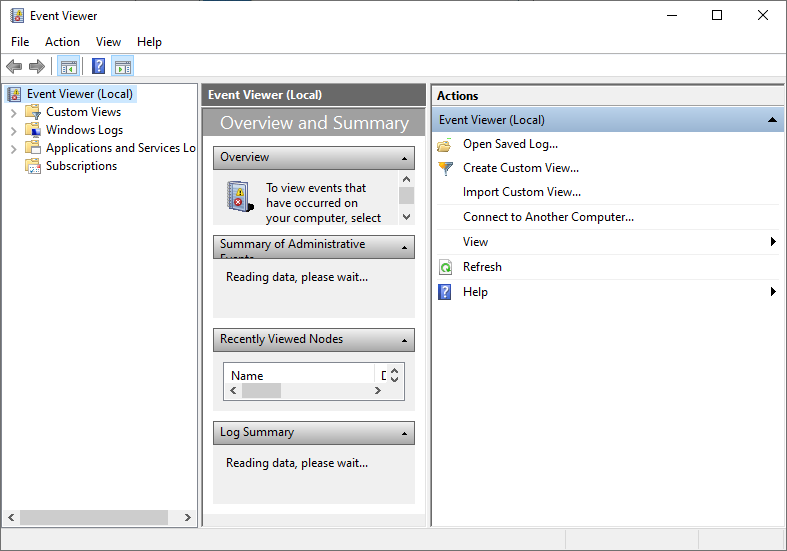Viewport: 787px width, 551px height.
Task: Click Recently Viewed Nodes horizontal scrollbar thumb
Action: (261, 390)
